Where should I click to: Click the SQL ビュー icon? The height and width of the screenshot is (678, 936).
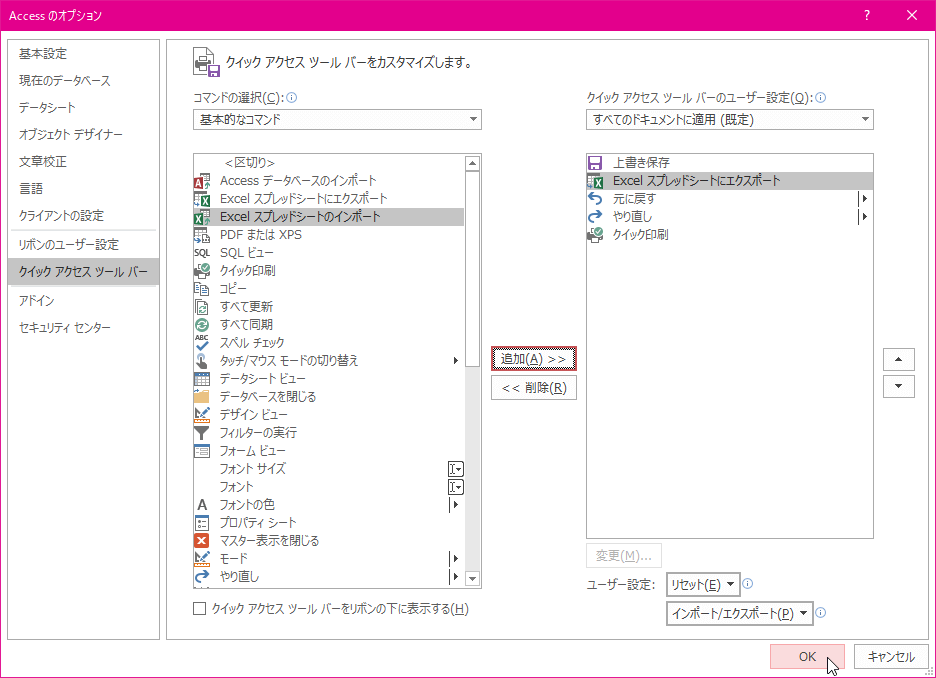tap(202, 252)
